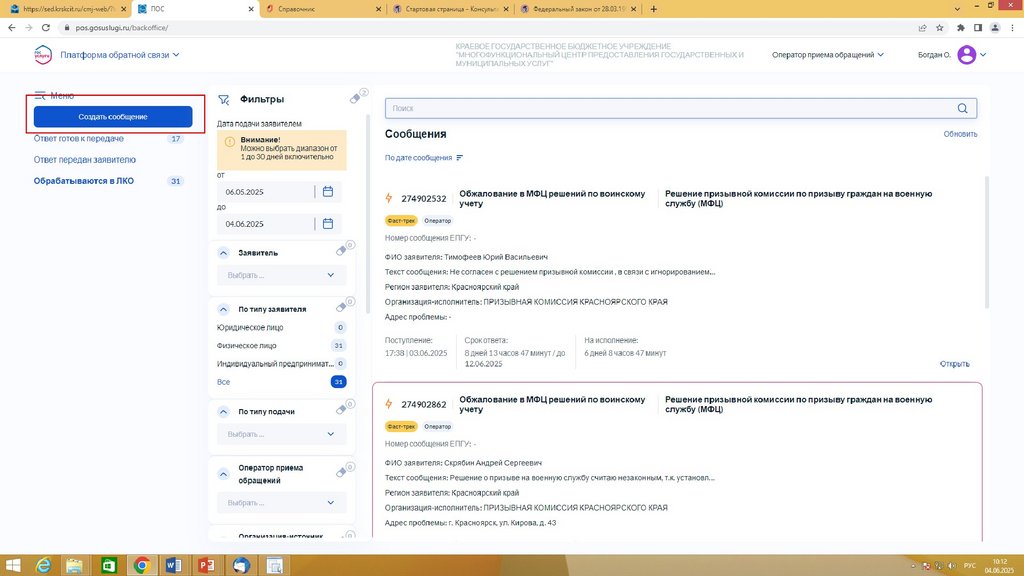Filter by Юридическое лицо
The image size is (1024, 576).
[x=250, y=327]
